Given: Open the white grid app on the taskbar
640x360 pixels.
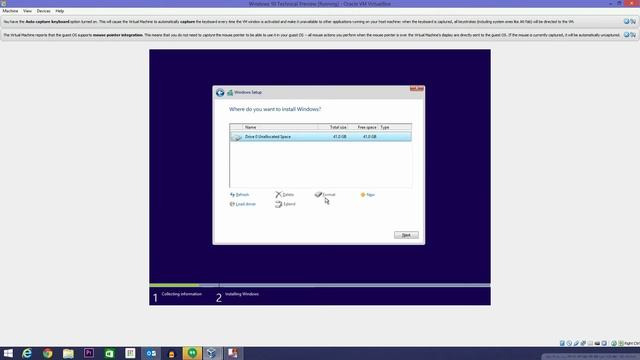Looking at the screenshot, I should (130, 353).
